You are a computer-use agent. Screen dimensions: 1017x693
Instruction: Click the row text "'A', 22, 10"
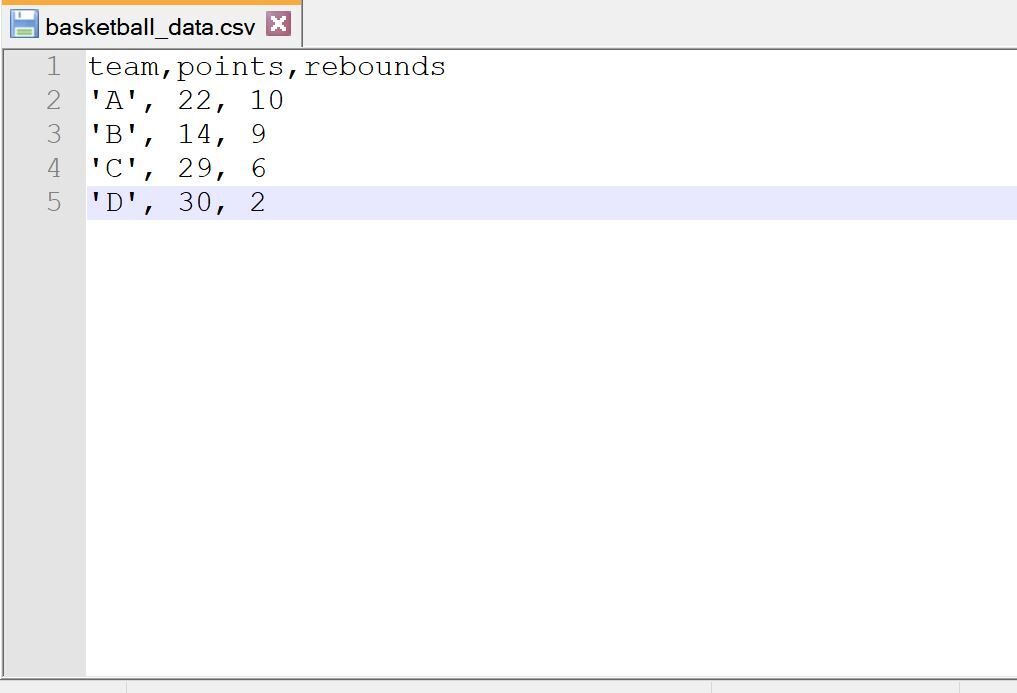[x=186, y=101]
